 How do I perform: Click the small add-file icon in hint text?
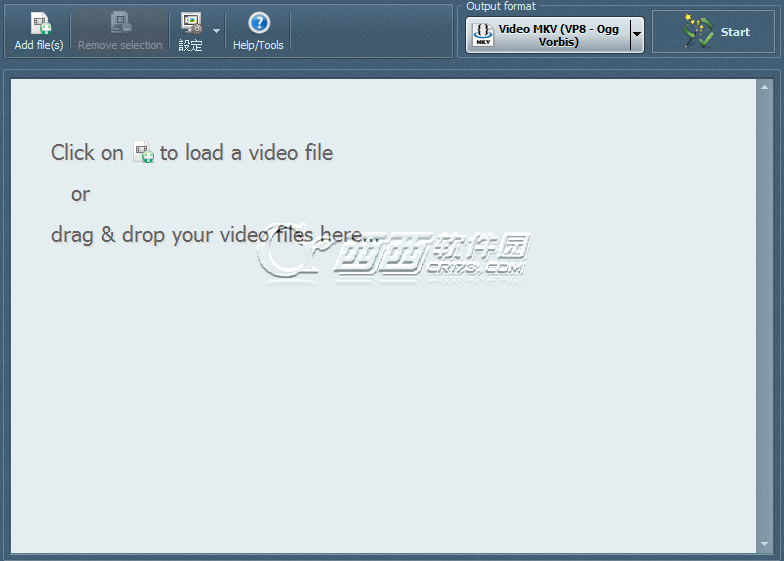(143, 153)
